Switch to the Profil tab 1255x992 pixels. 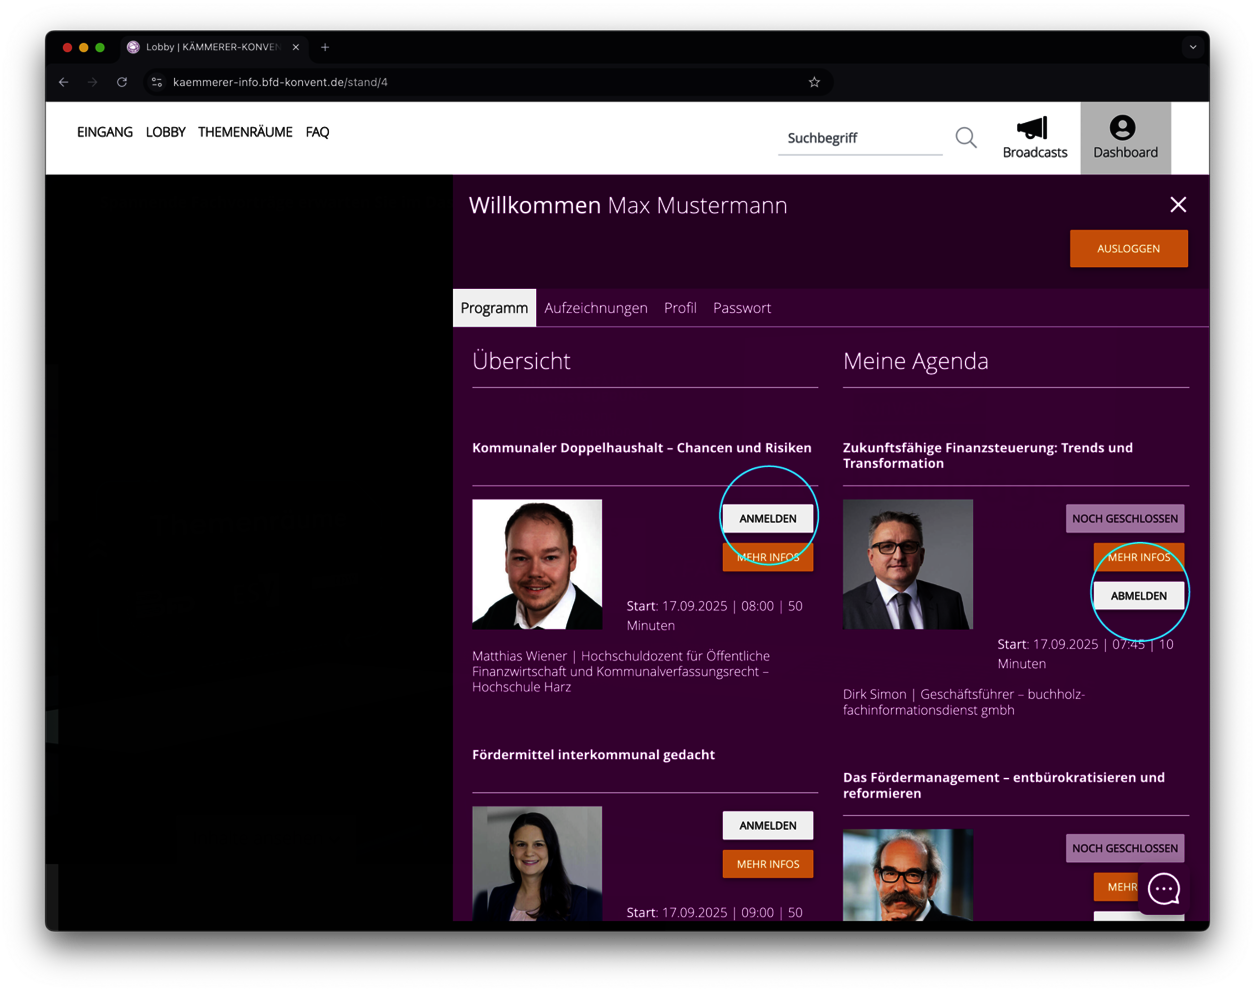pyautogui.click(x=680, y=308)
